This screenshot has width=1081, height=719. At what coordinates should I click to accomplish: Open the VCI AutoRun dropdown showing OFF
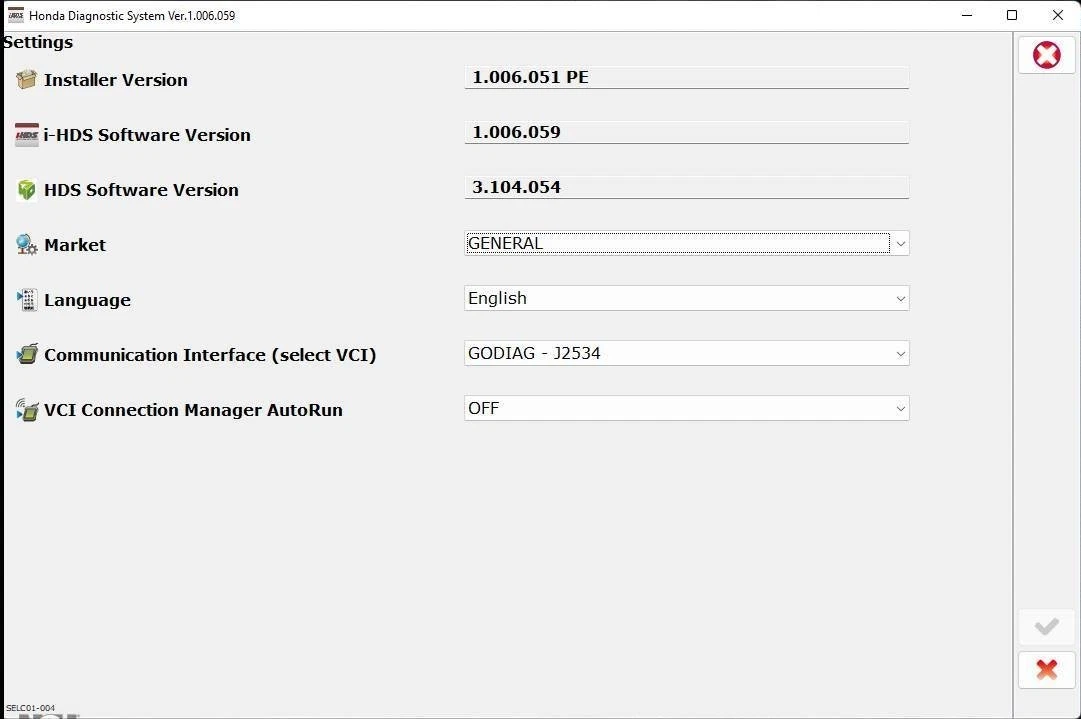(x=687, y=408)
